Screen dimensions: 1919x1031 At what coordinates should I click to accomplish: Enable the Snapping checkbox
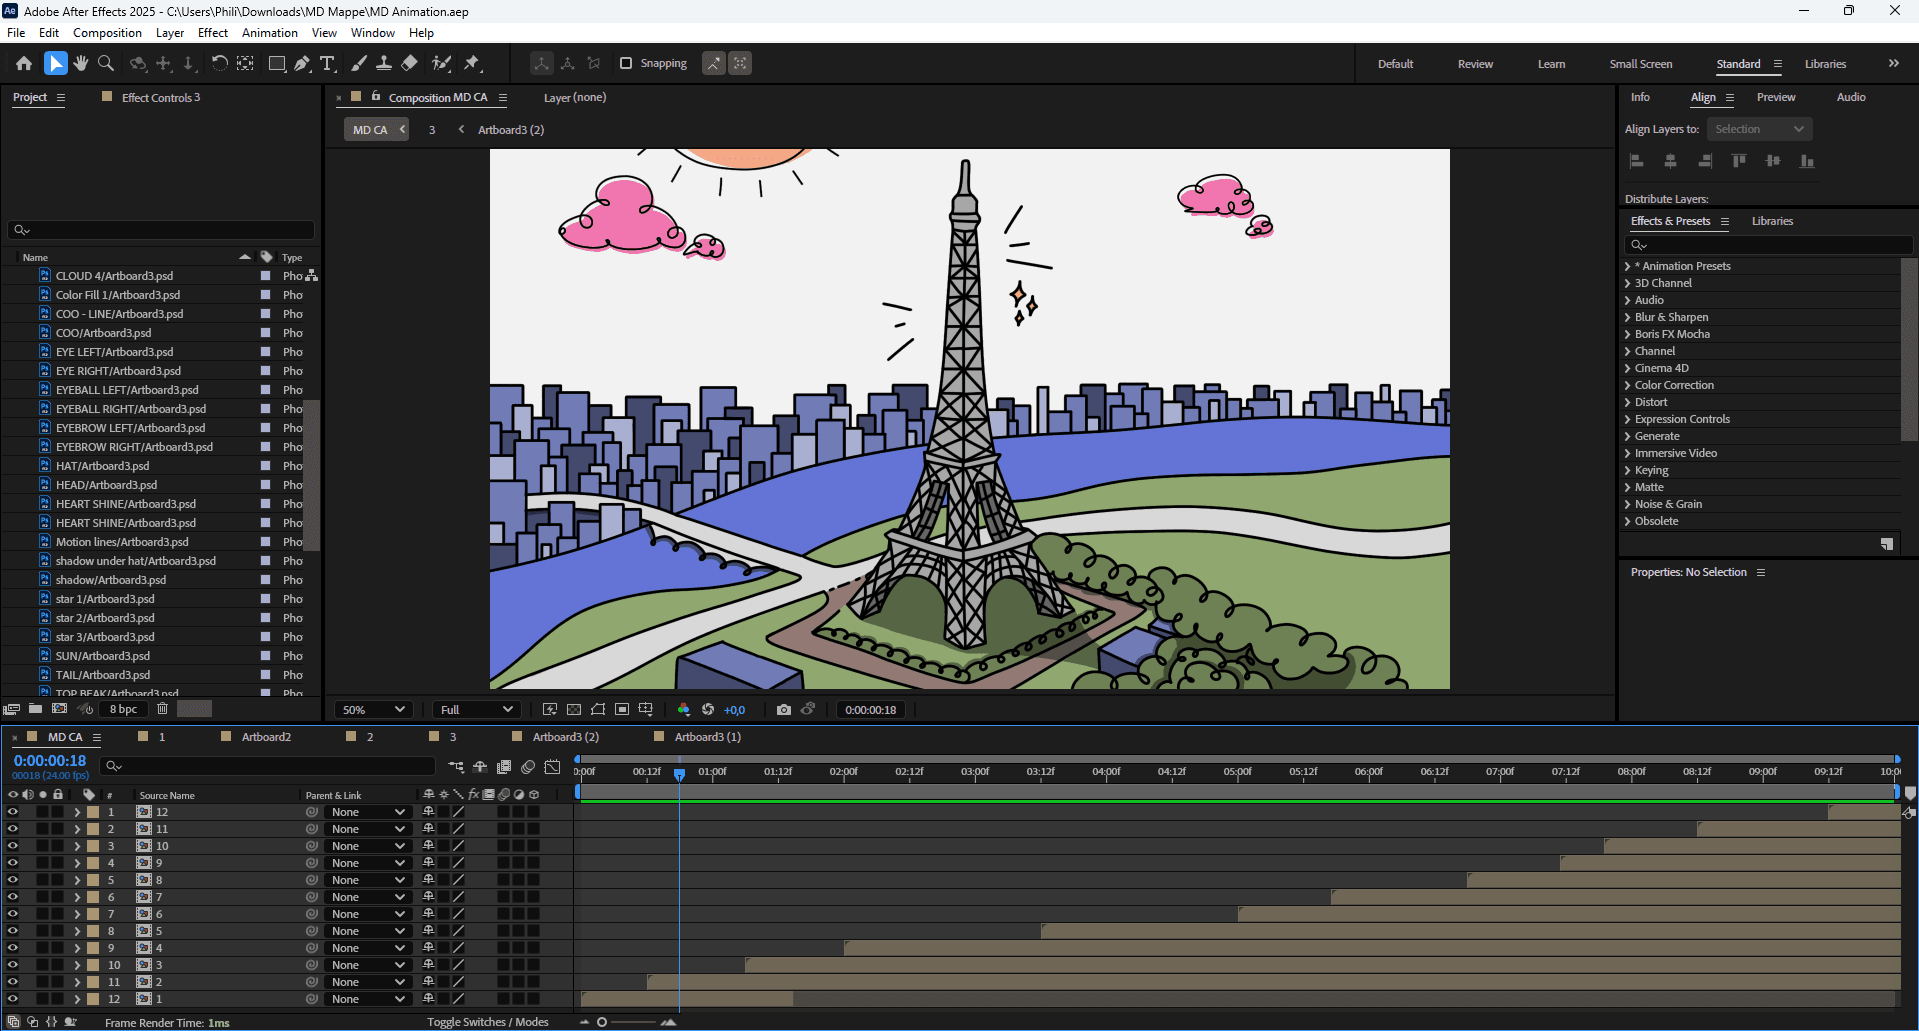click(x=626, y=63)
